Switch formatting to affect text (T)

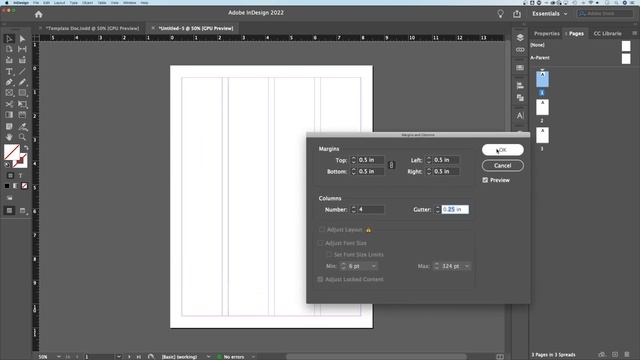[x=20, y=176]
